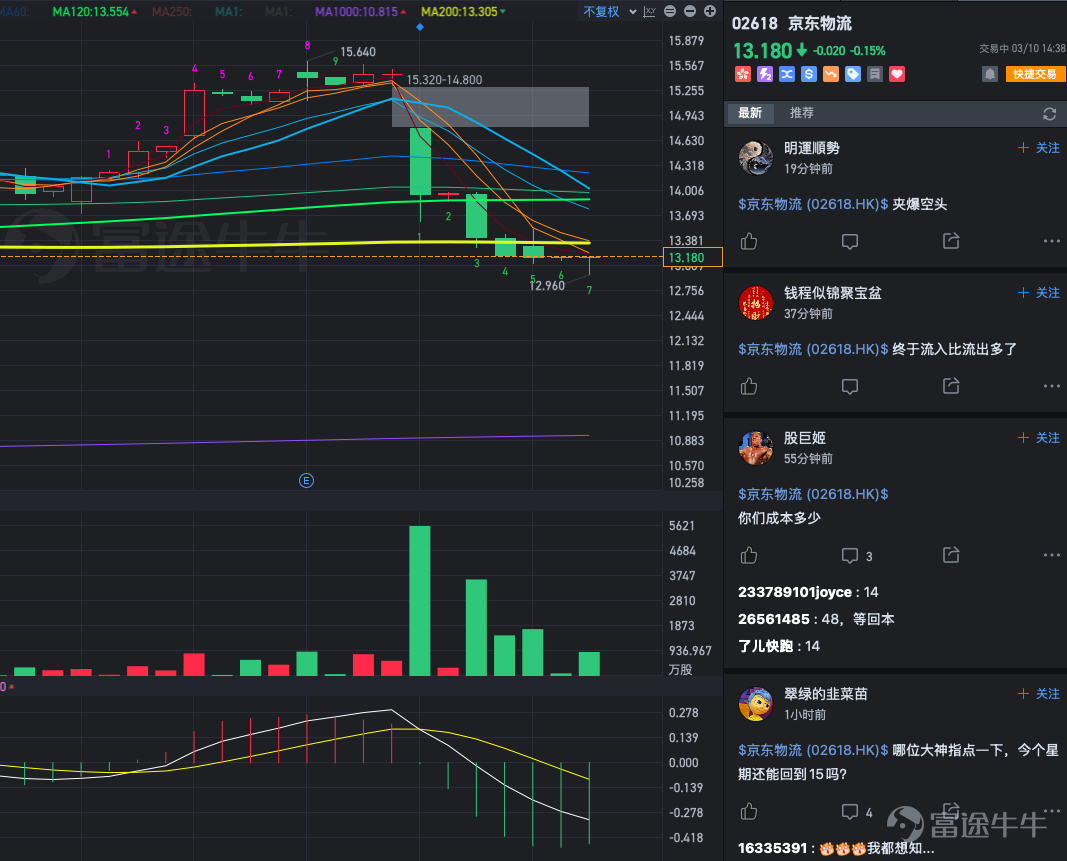Click the 快捷交易 quick trade button

(x=1035, y=74)
